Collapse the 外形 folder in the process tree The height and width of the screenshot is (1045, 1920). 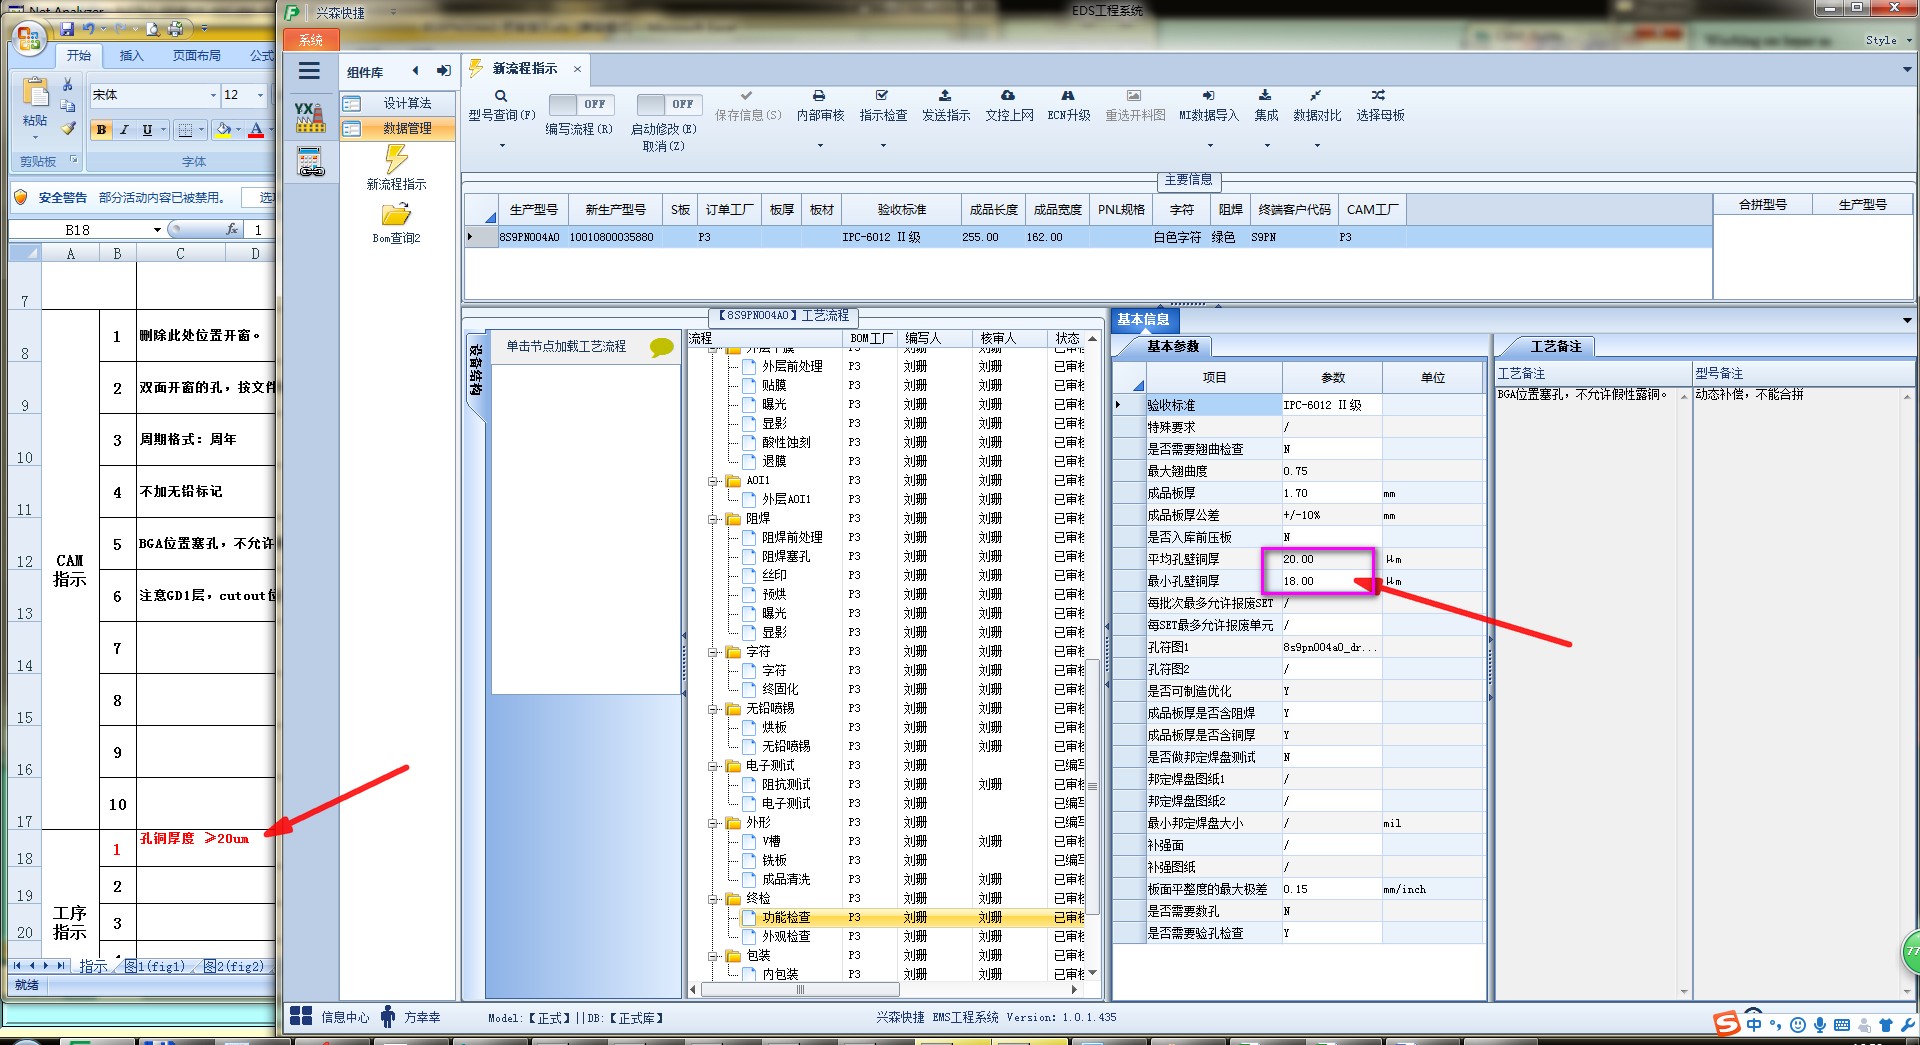(x=714, y=823)
